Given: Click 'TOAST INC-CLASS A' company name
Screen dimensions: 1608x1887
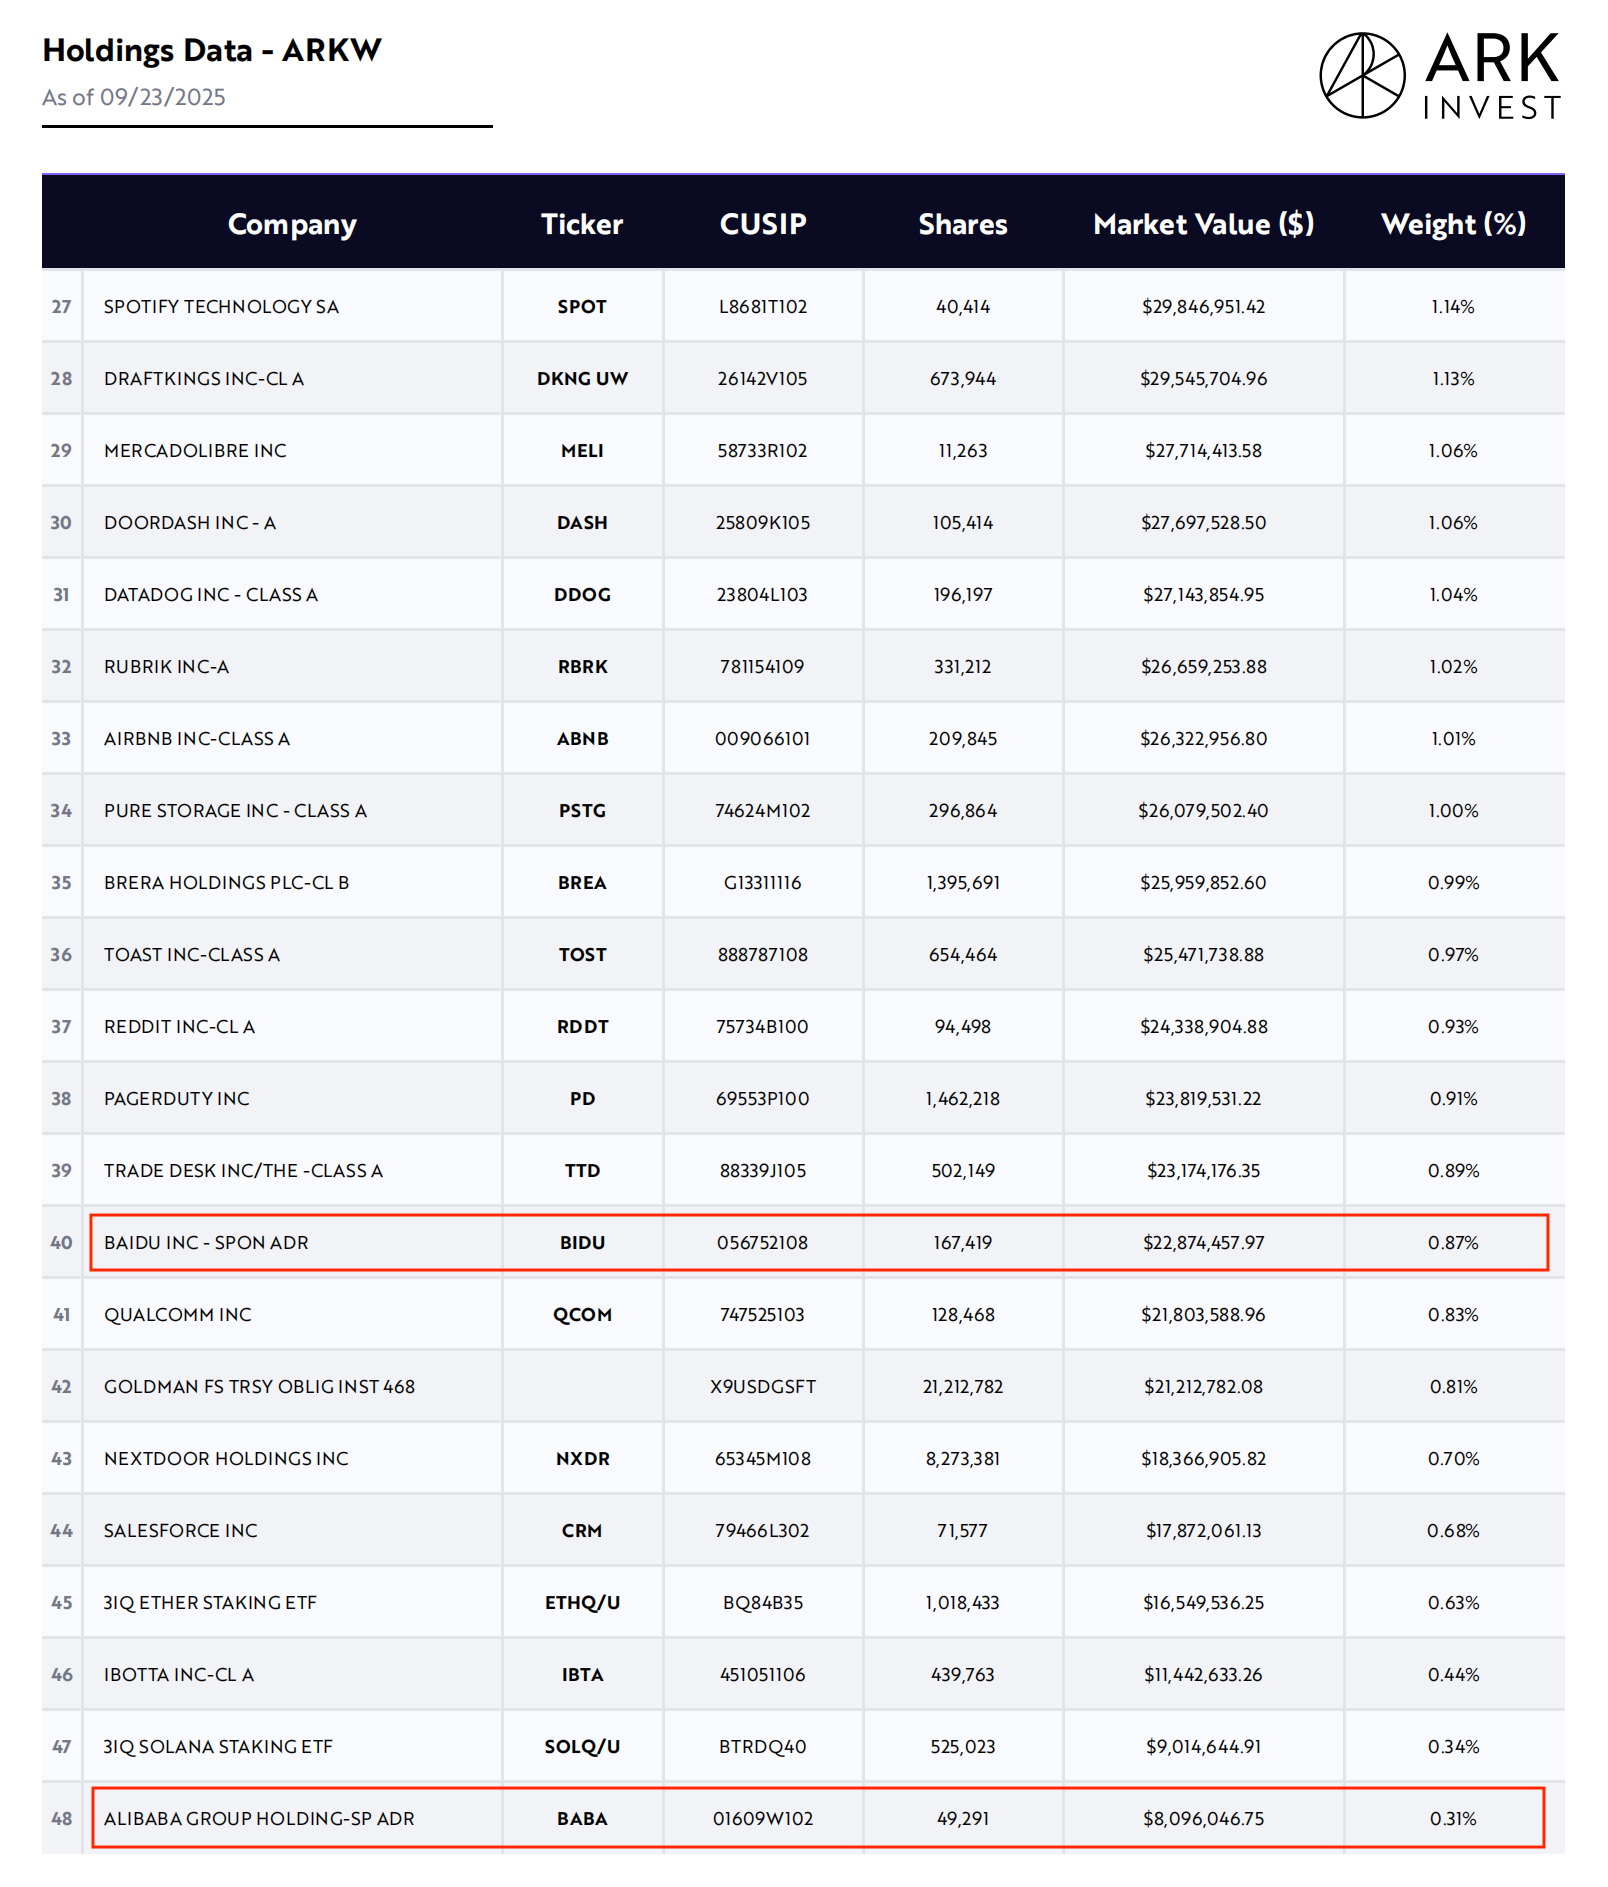Looking at the screenshot, I should (192, 955).
